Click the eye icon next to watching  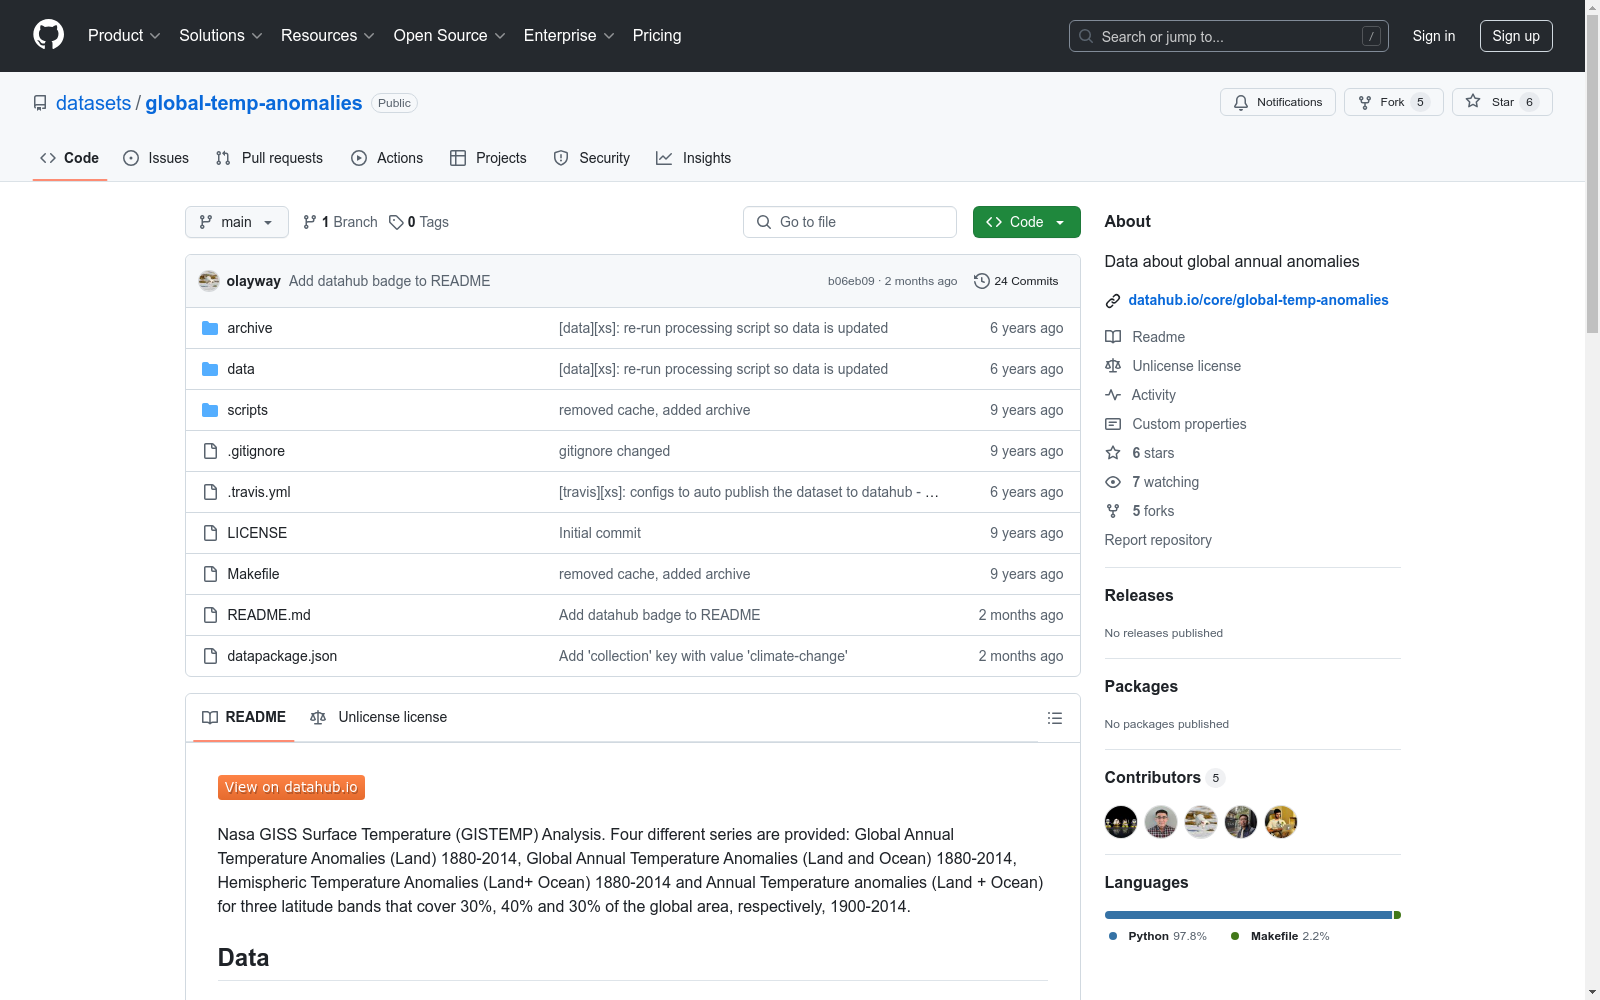tap(1113, 482)
